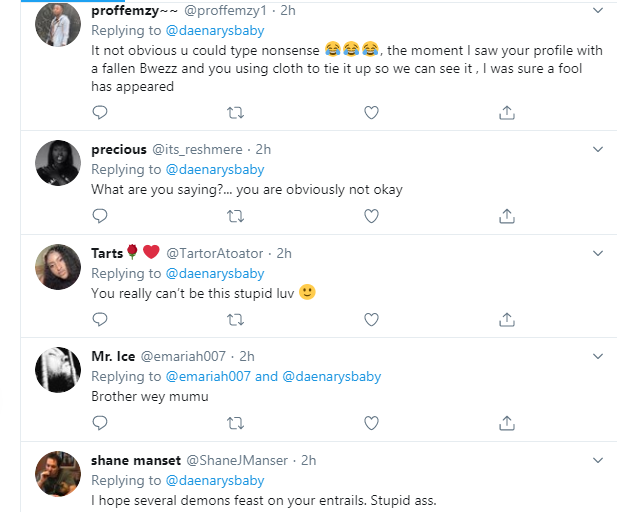Expand the menu chevron on precious's tweet

pos(598,149)
